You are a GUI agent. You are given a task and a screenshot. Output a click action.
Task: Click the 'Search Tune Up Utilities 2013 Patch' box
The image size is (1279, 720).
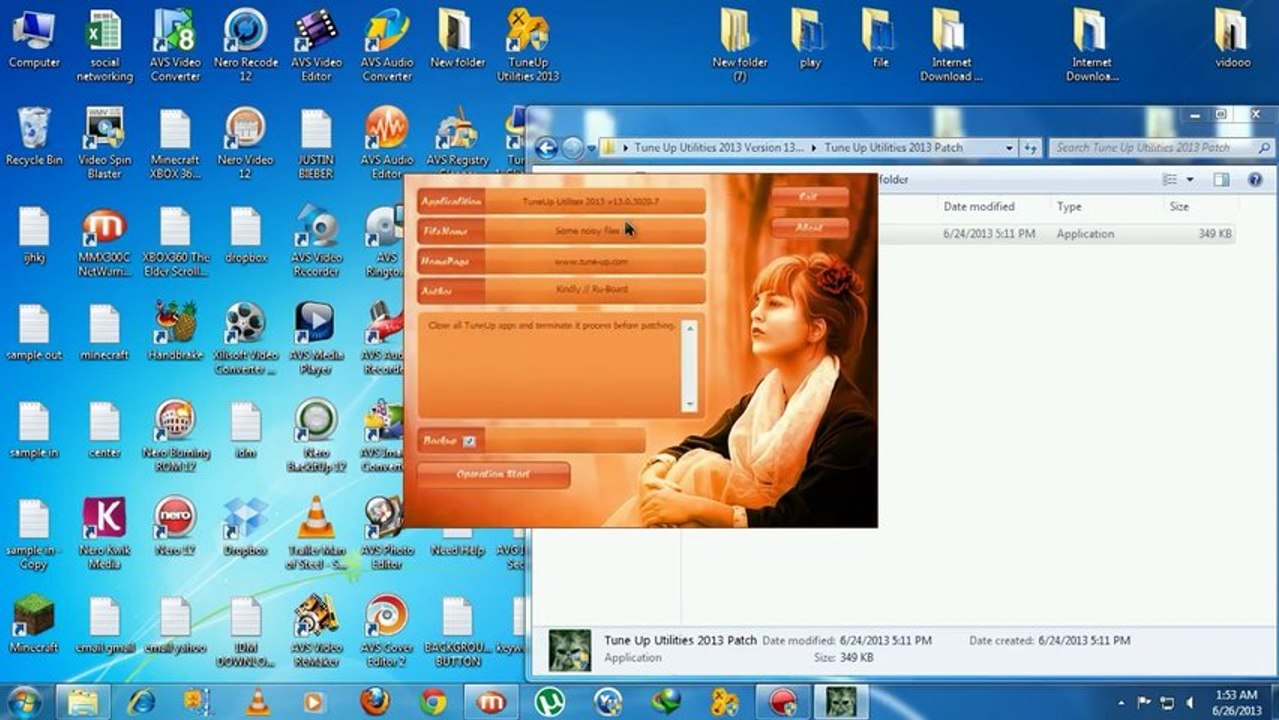pyautogui.click(x=1160, y=148)
